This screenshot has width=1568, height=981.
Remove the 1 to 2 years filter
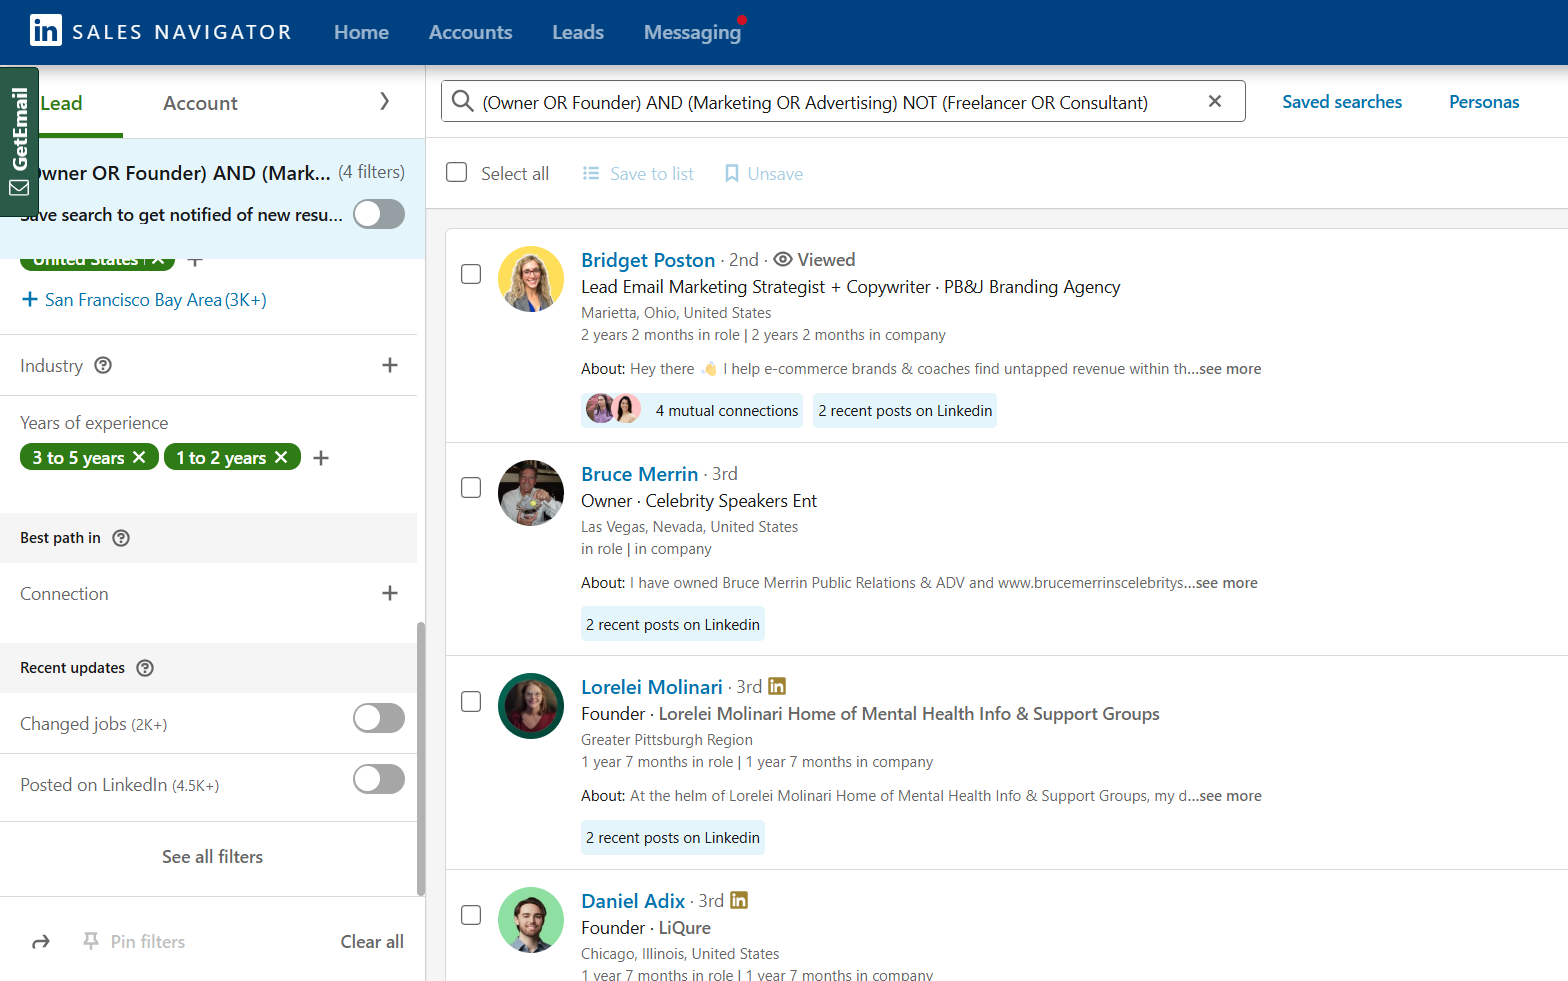[281, 457]
